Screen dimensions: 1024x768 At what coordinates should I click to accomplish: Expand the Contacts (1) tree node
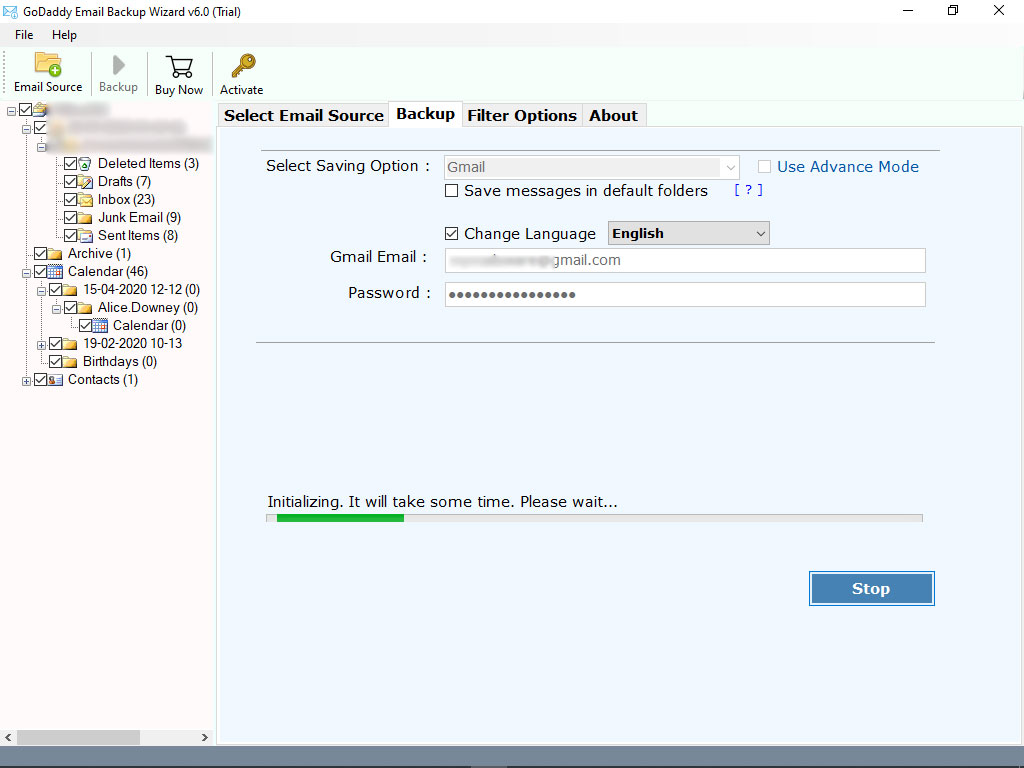point(26,381)
